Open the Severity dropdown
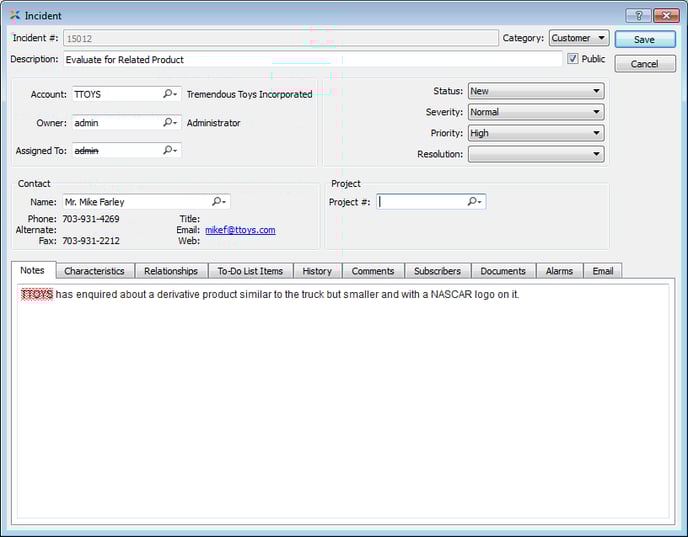The image size is (688, 537). tap(536, 112)
